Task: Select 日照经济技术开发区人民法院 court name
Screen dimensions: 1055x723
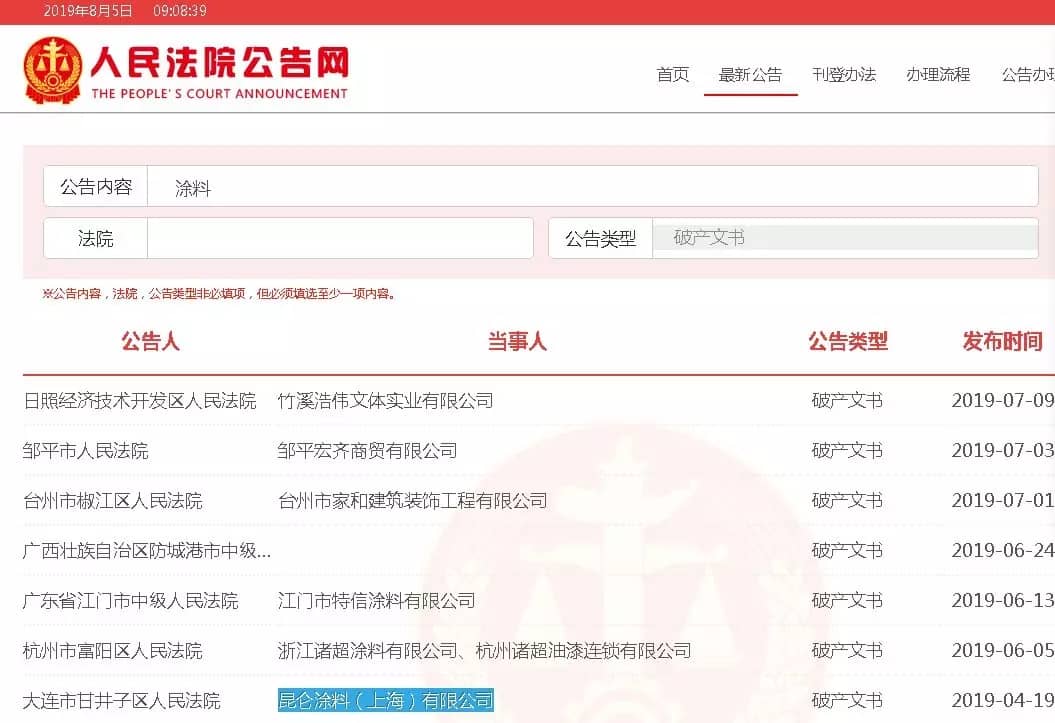Action: (x=140, y=401)
